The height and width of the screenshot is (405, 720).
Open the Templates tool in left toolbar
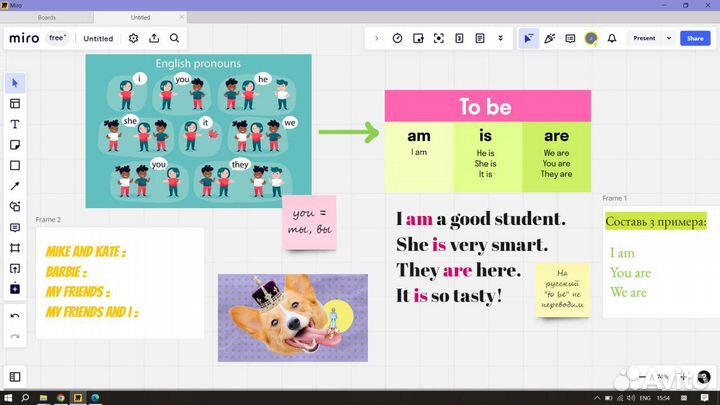(x=15, y=103)
